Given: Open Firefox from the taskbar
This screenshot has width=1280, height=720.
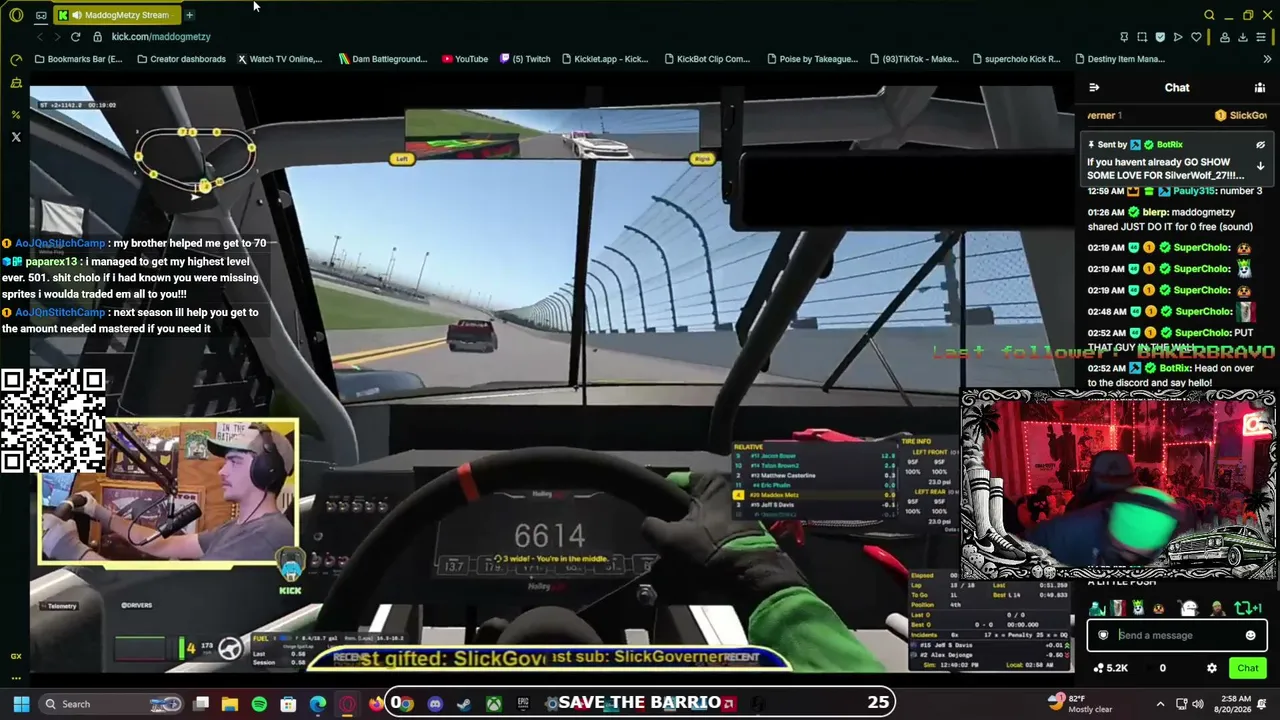Looking at the screenshot, I should pyautogui.click(x=376, y=704).
